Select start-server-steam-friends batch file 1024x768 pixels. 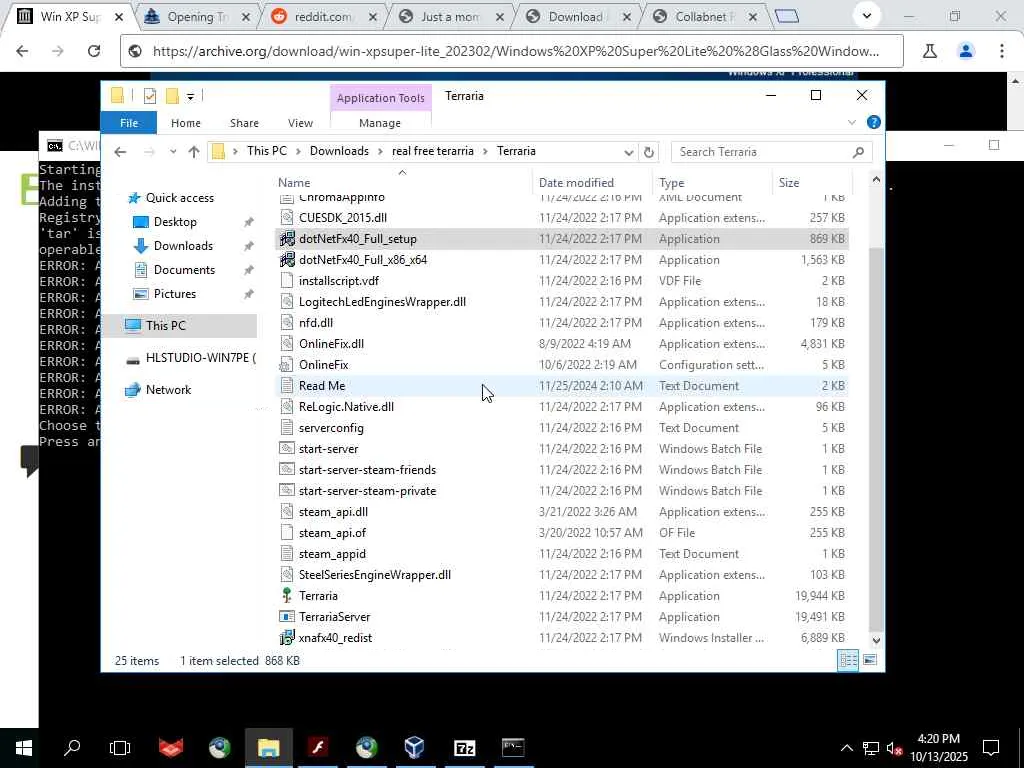point(367,470)
